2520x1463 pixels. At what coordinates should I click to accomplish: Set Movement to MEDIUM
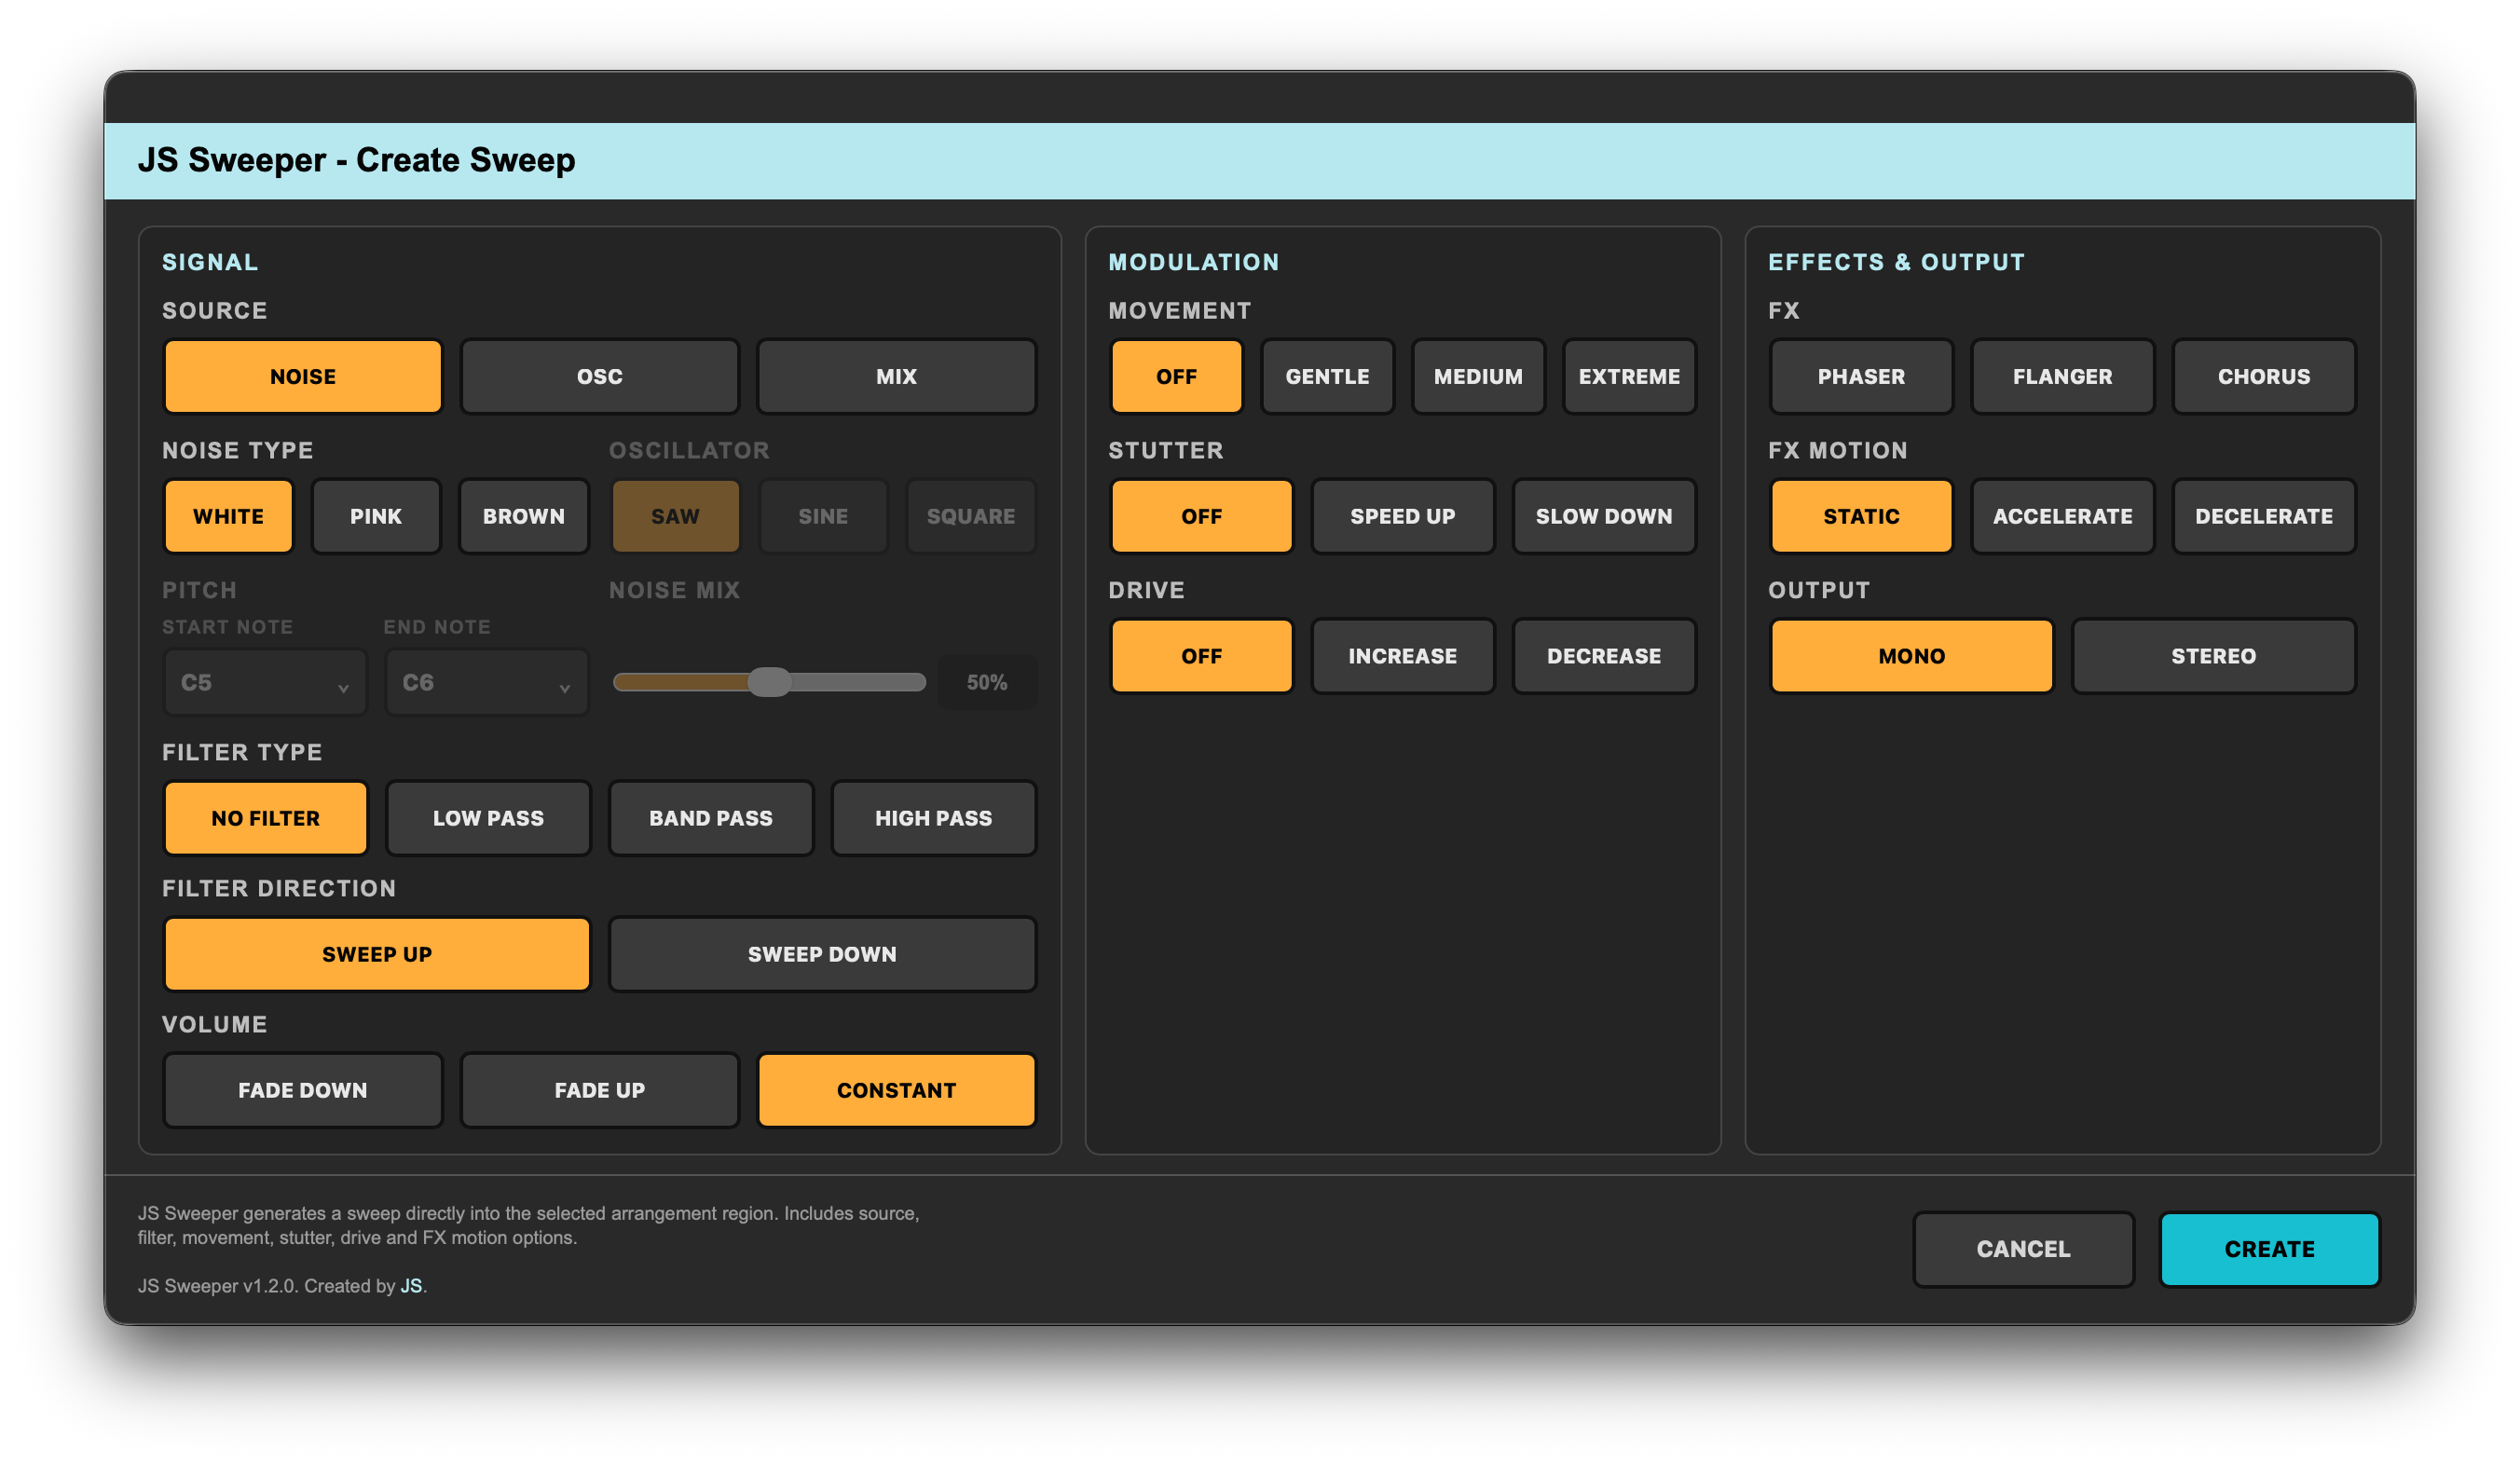[1478, 376]
